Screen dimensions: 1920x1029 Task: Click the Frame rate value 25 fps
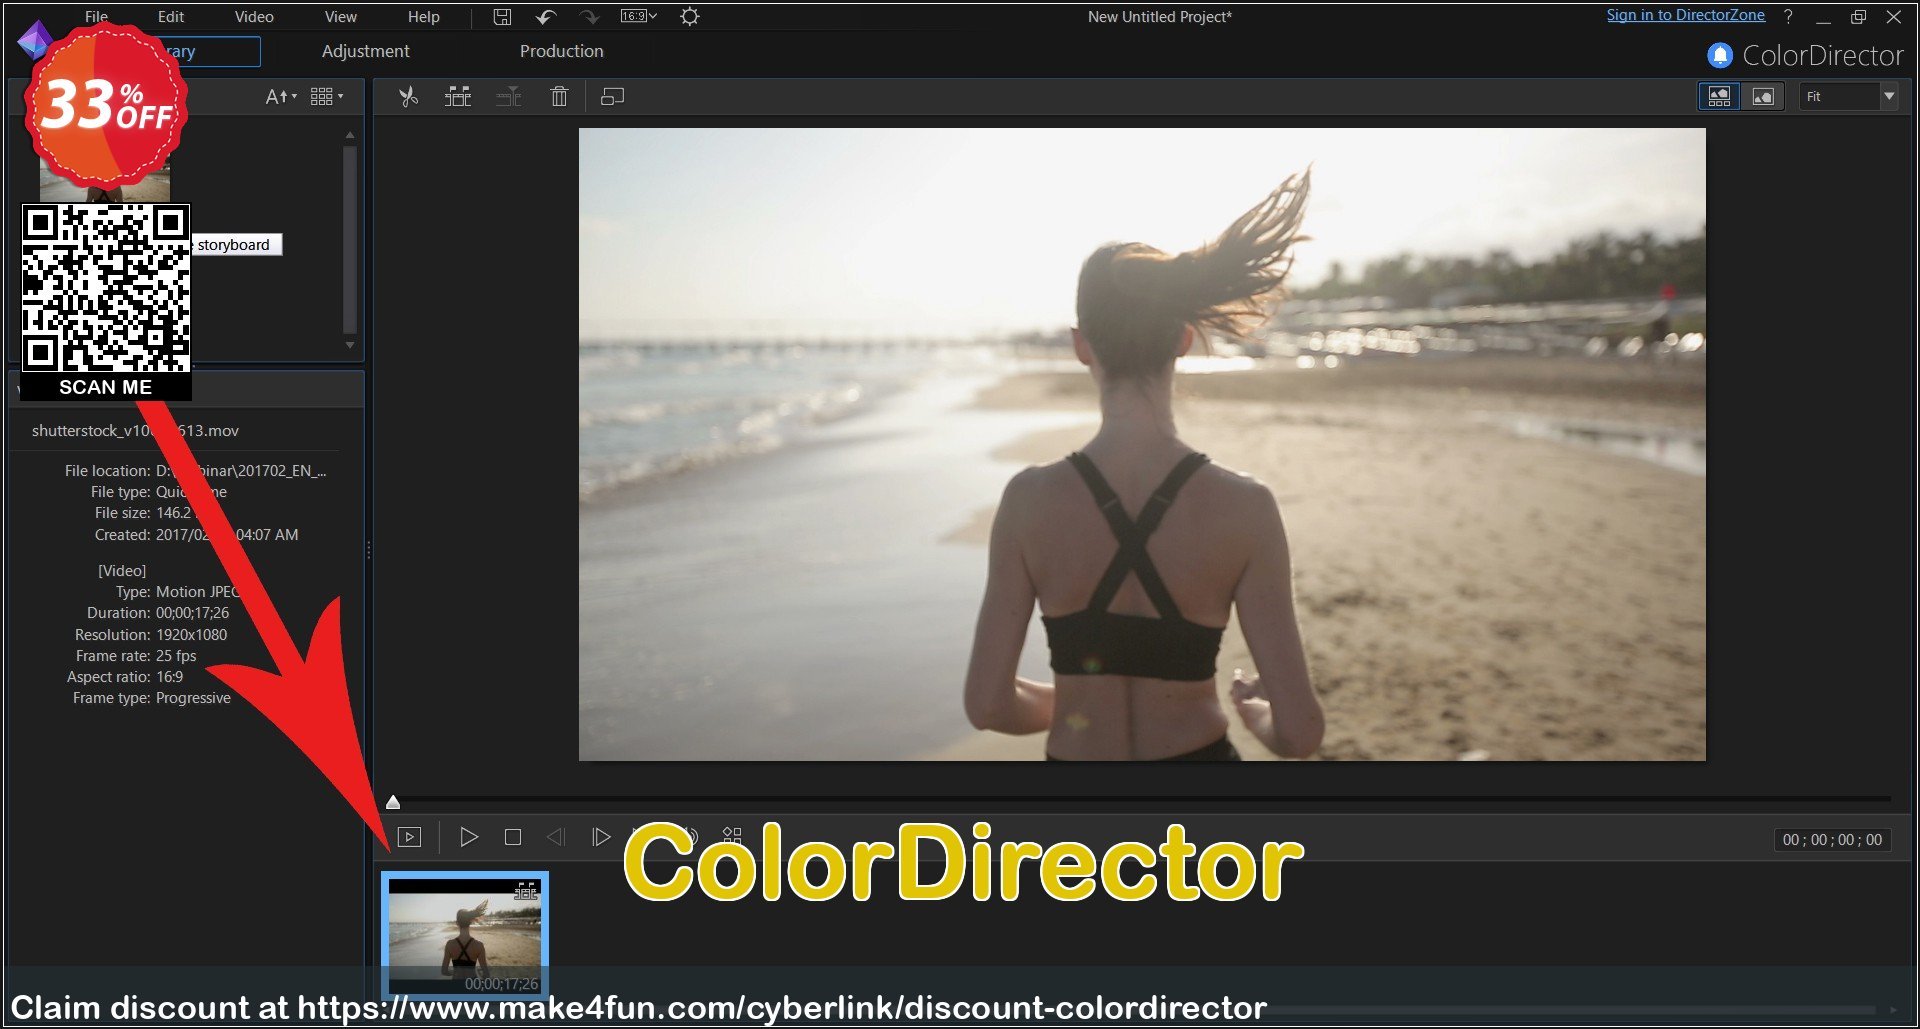point(176,656)
